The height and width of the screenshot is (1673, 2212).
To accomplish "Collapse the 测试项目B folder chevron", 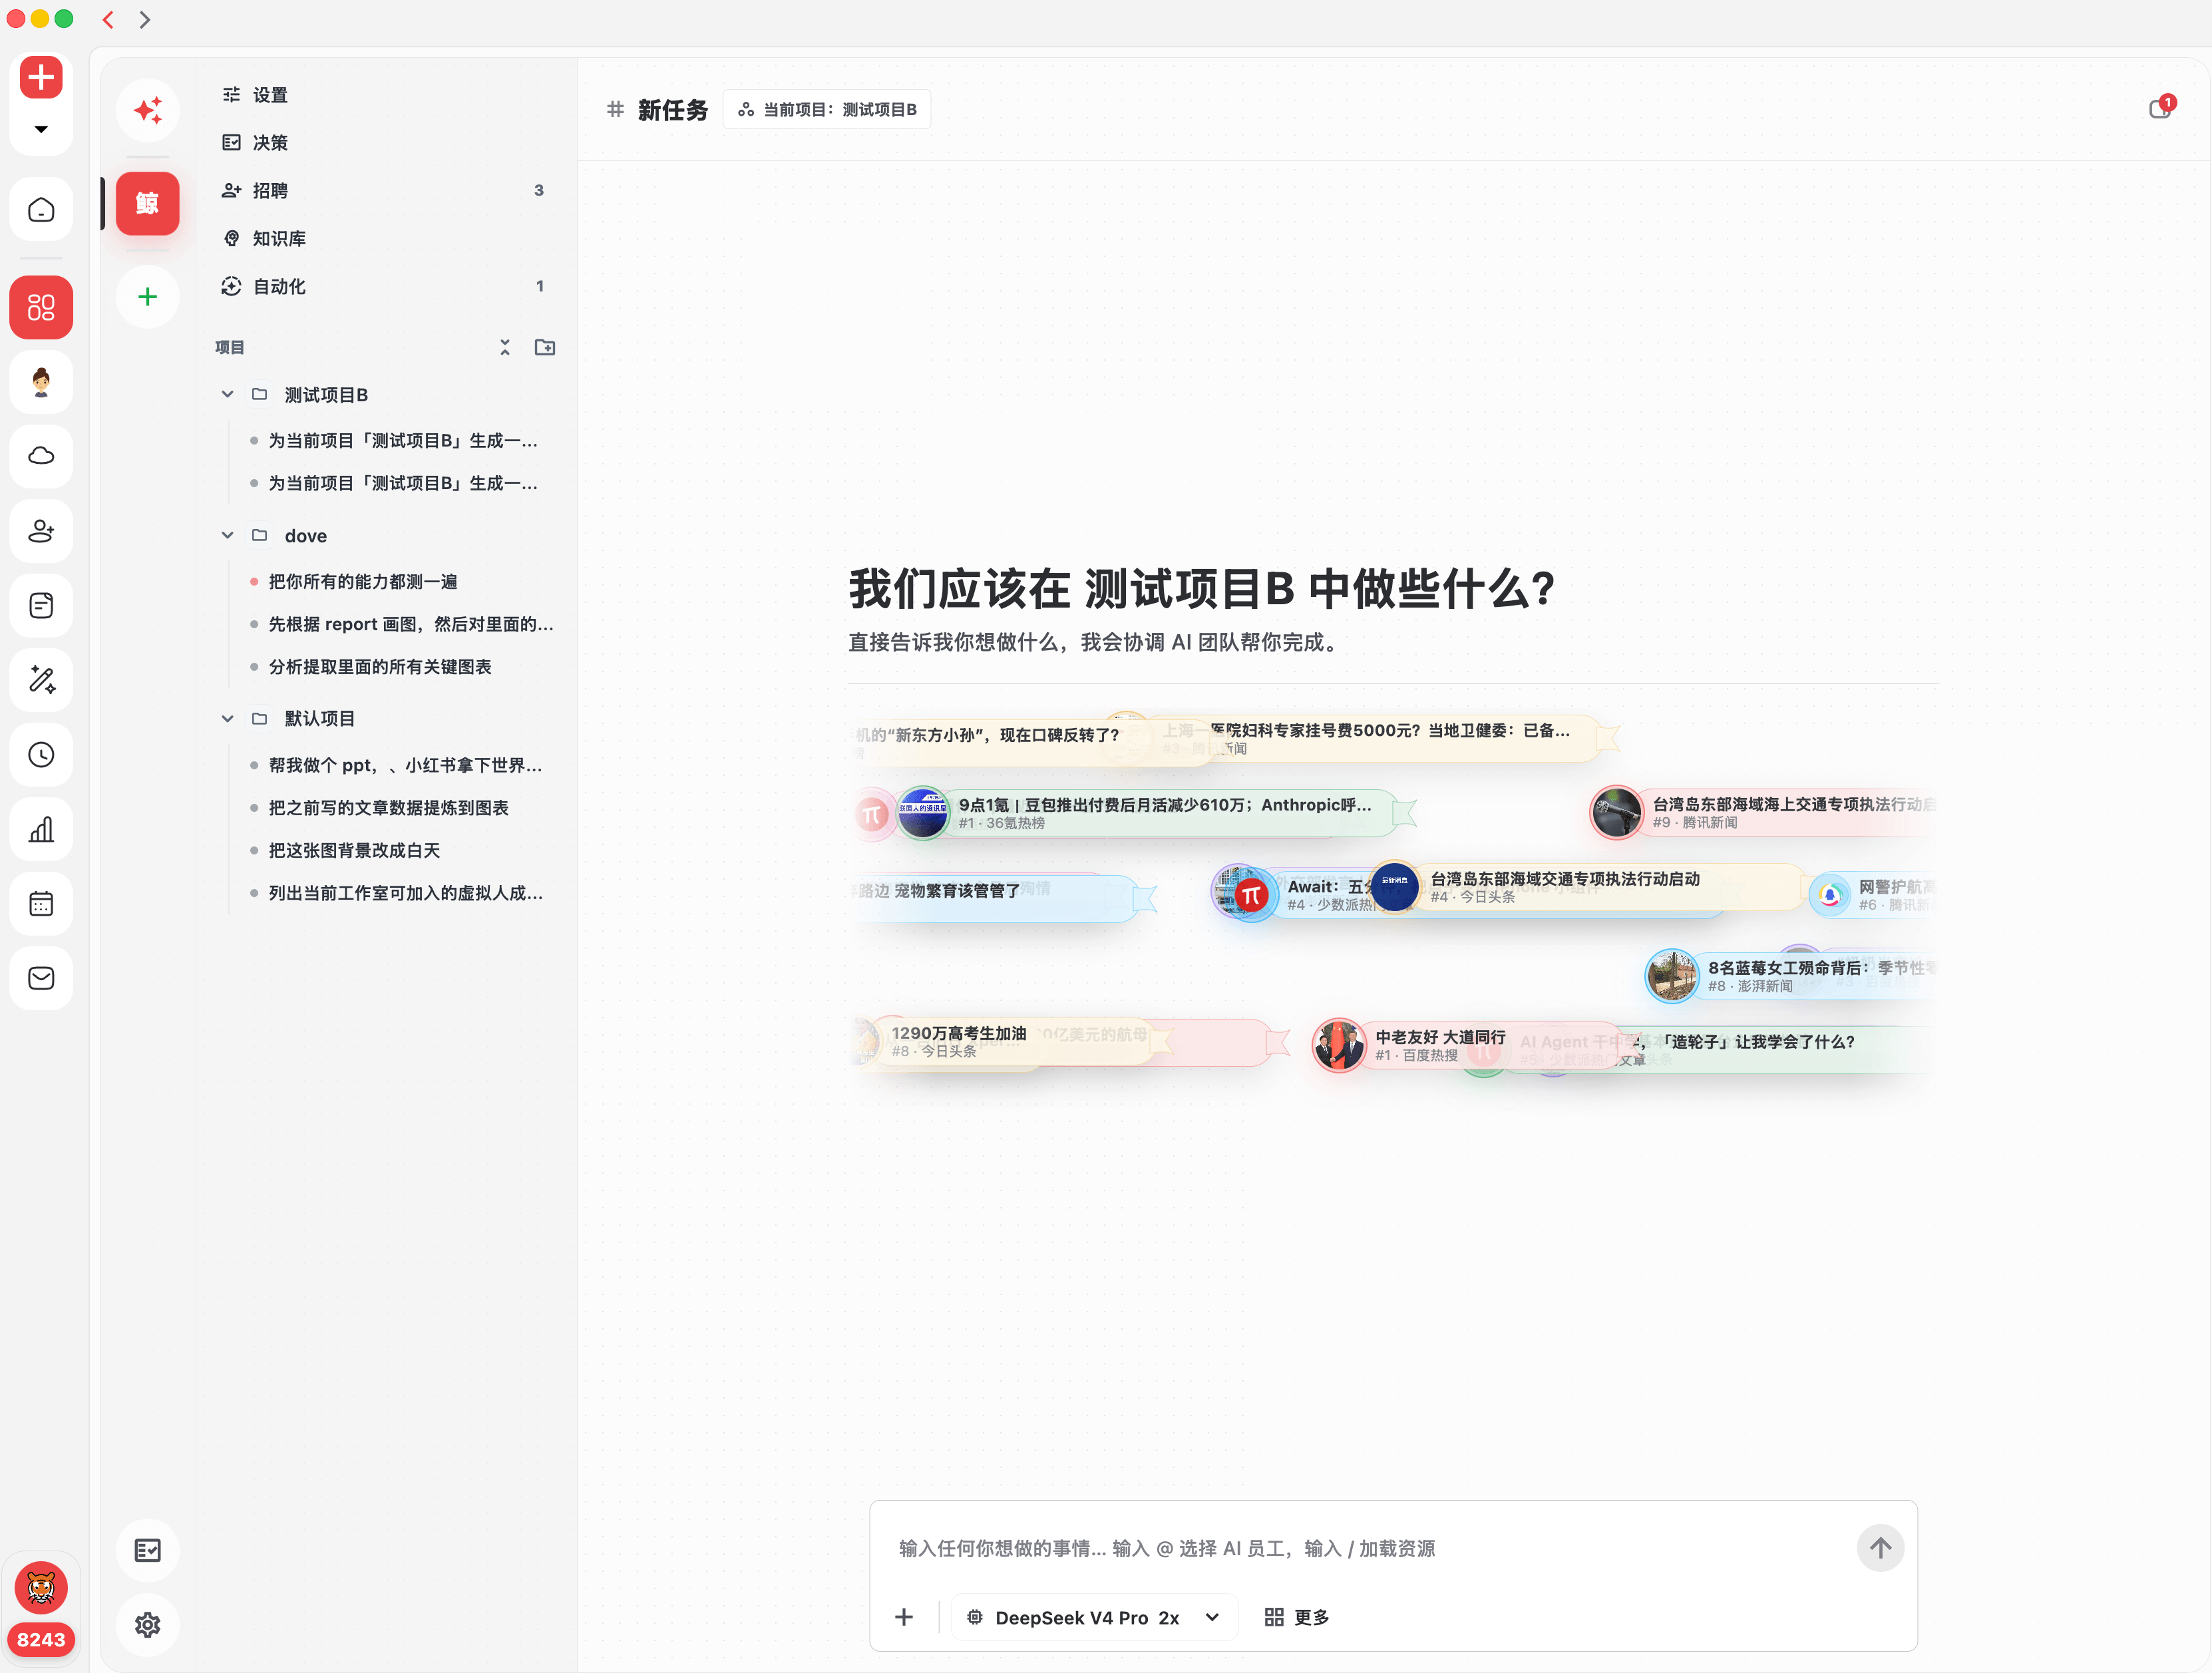I will click(228, 395).
